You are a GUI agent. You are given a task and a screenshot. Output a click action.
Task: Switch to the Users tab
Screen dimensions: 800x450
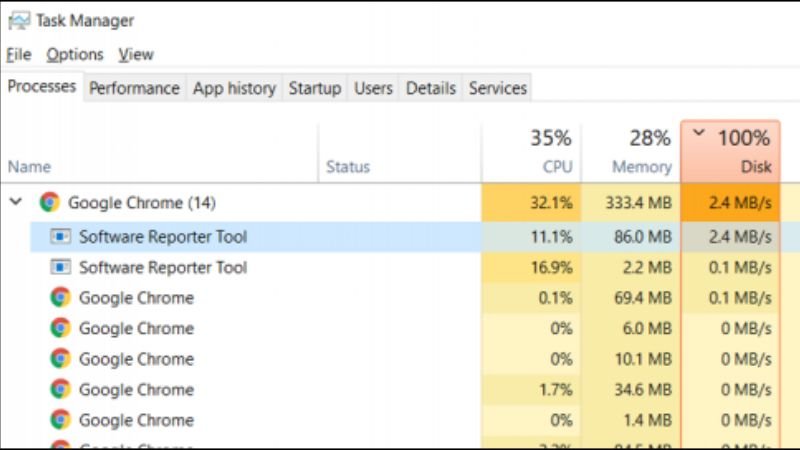[x=373, y=88]
